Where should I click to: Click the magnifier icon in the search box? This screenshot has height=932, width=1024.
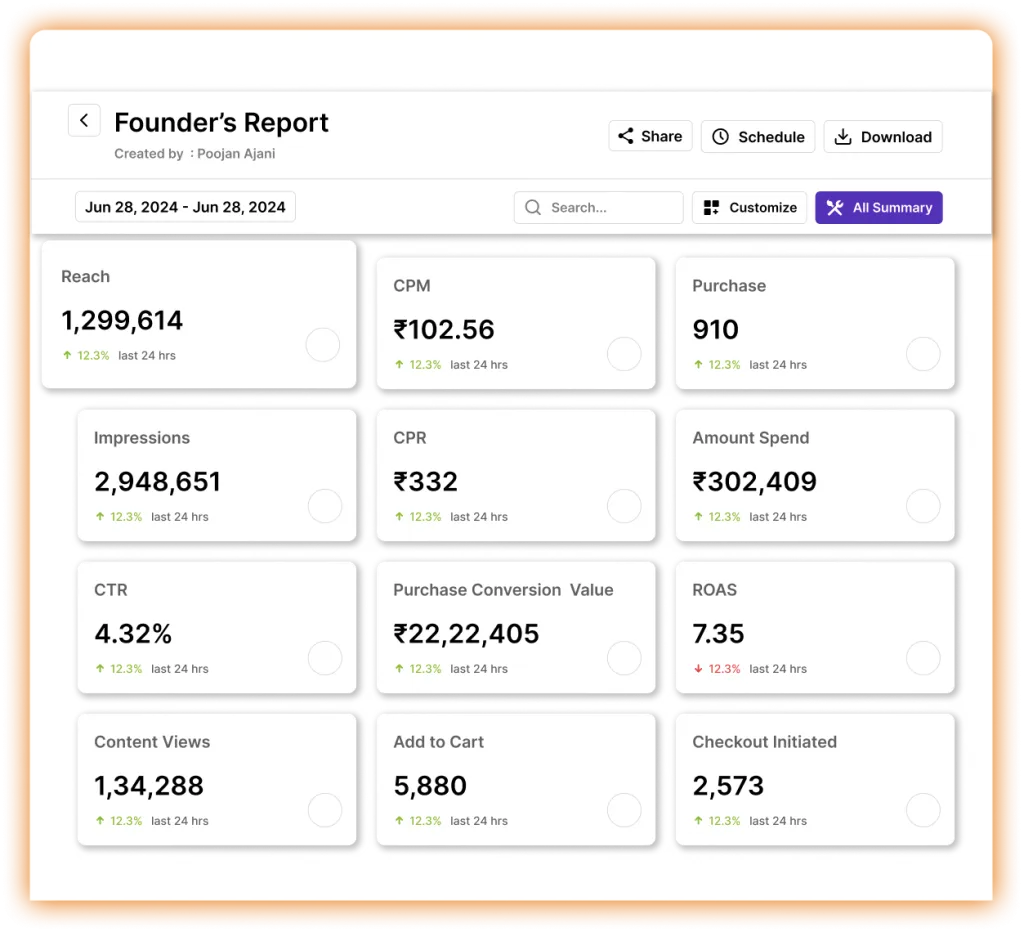pos(533,208)
